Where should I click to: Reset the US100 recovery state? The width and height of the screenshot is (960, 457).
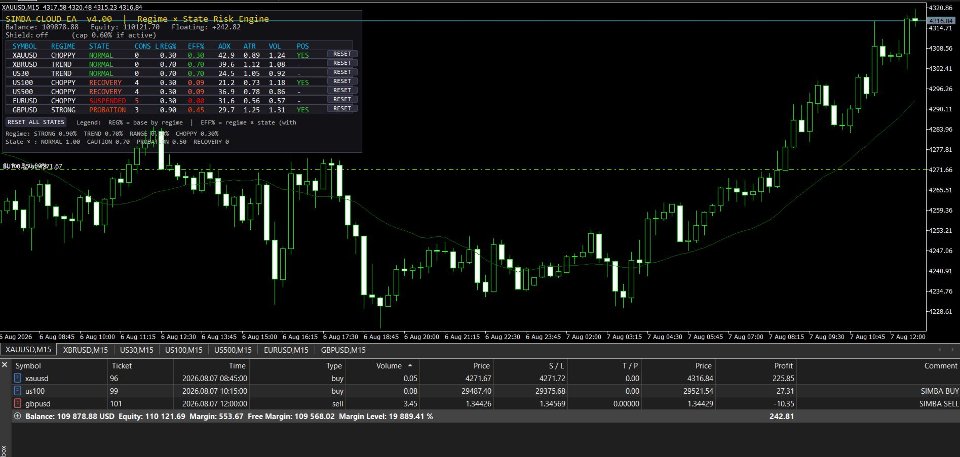[342, 81]
